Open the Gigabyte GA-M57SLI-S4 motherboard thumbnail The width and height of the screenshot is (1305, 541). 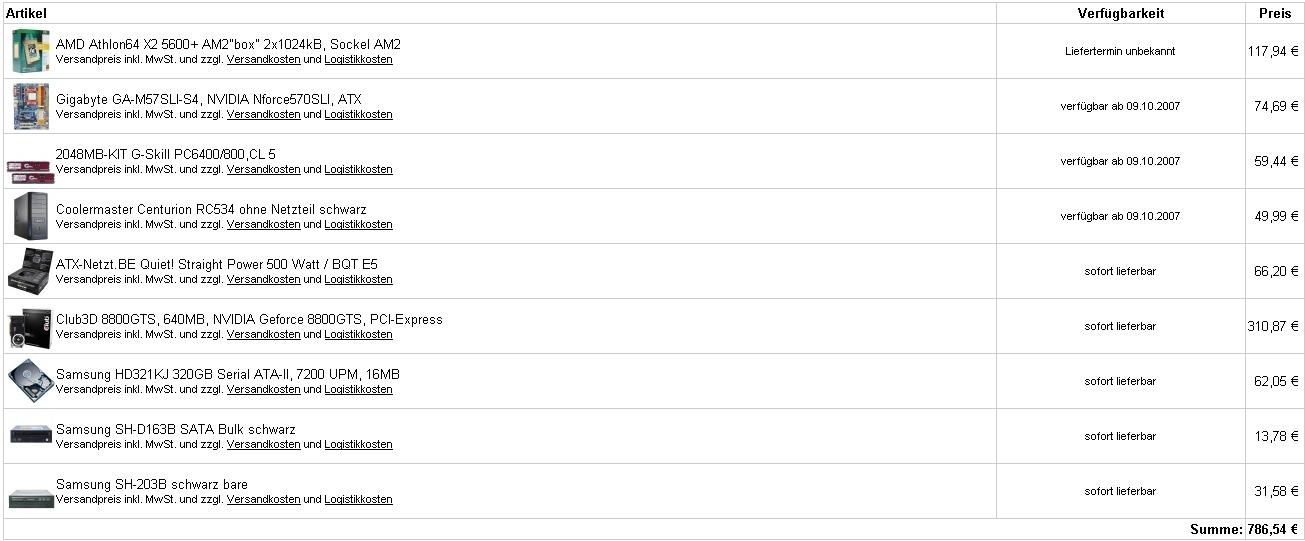click(x=30, y=106)
